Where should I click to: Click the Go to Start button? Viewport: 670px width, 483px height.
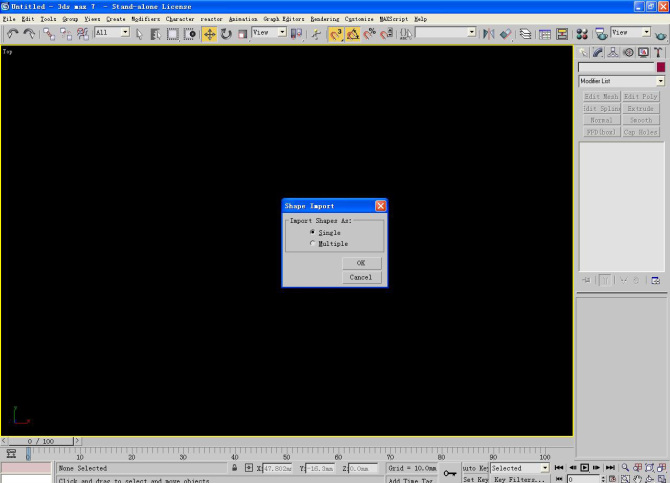point(558,468)
